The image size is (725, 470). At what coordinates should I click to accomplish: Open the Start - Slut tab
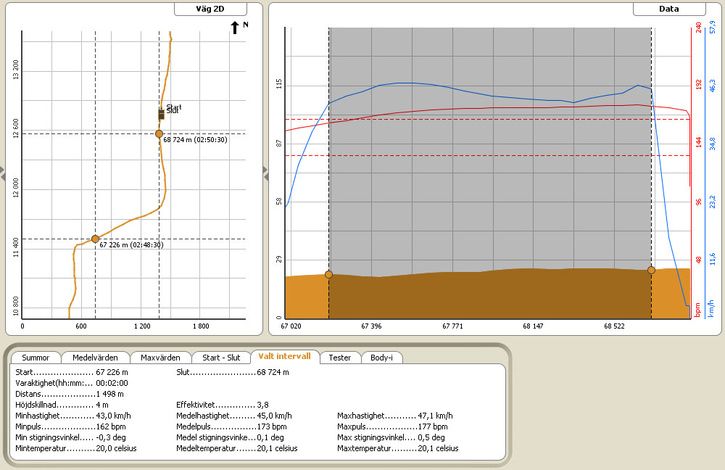(x=221, y=358)
